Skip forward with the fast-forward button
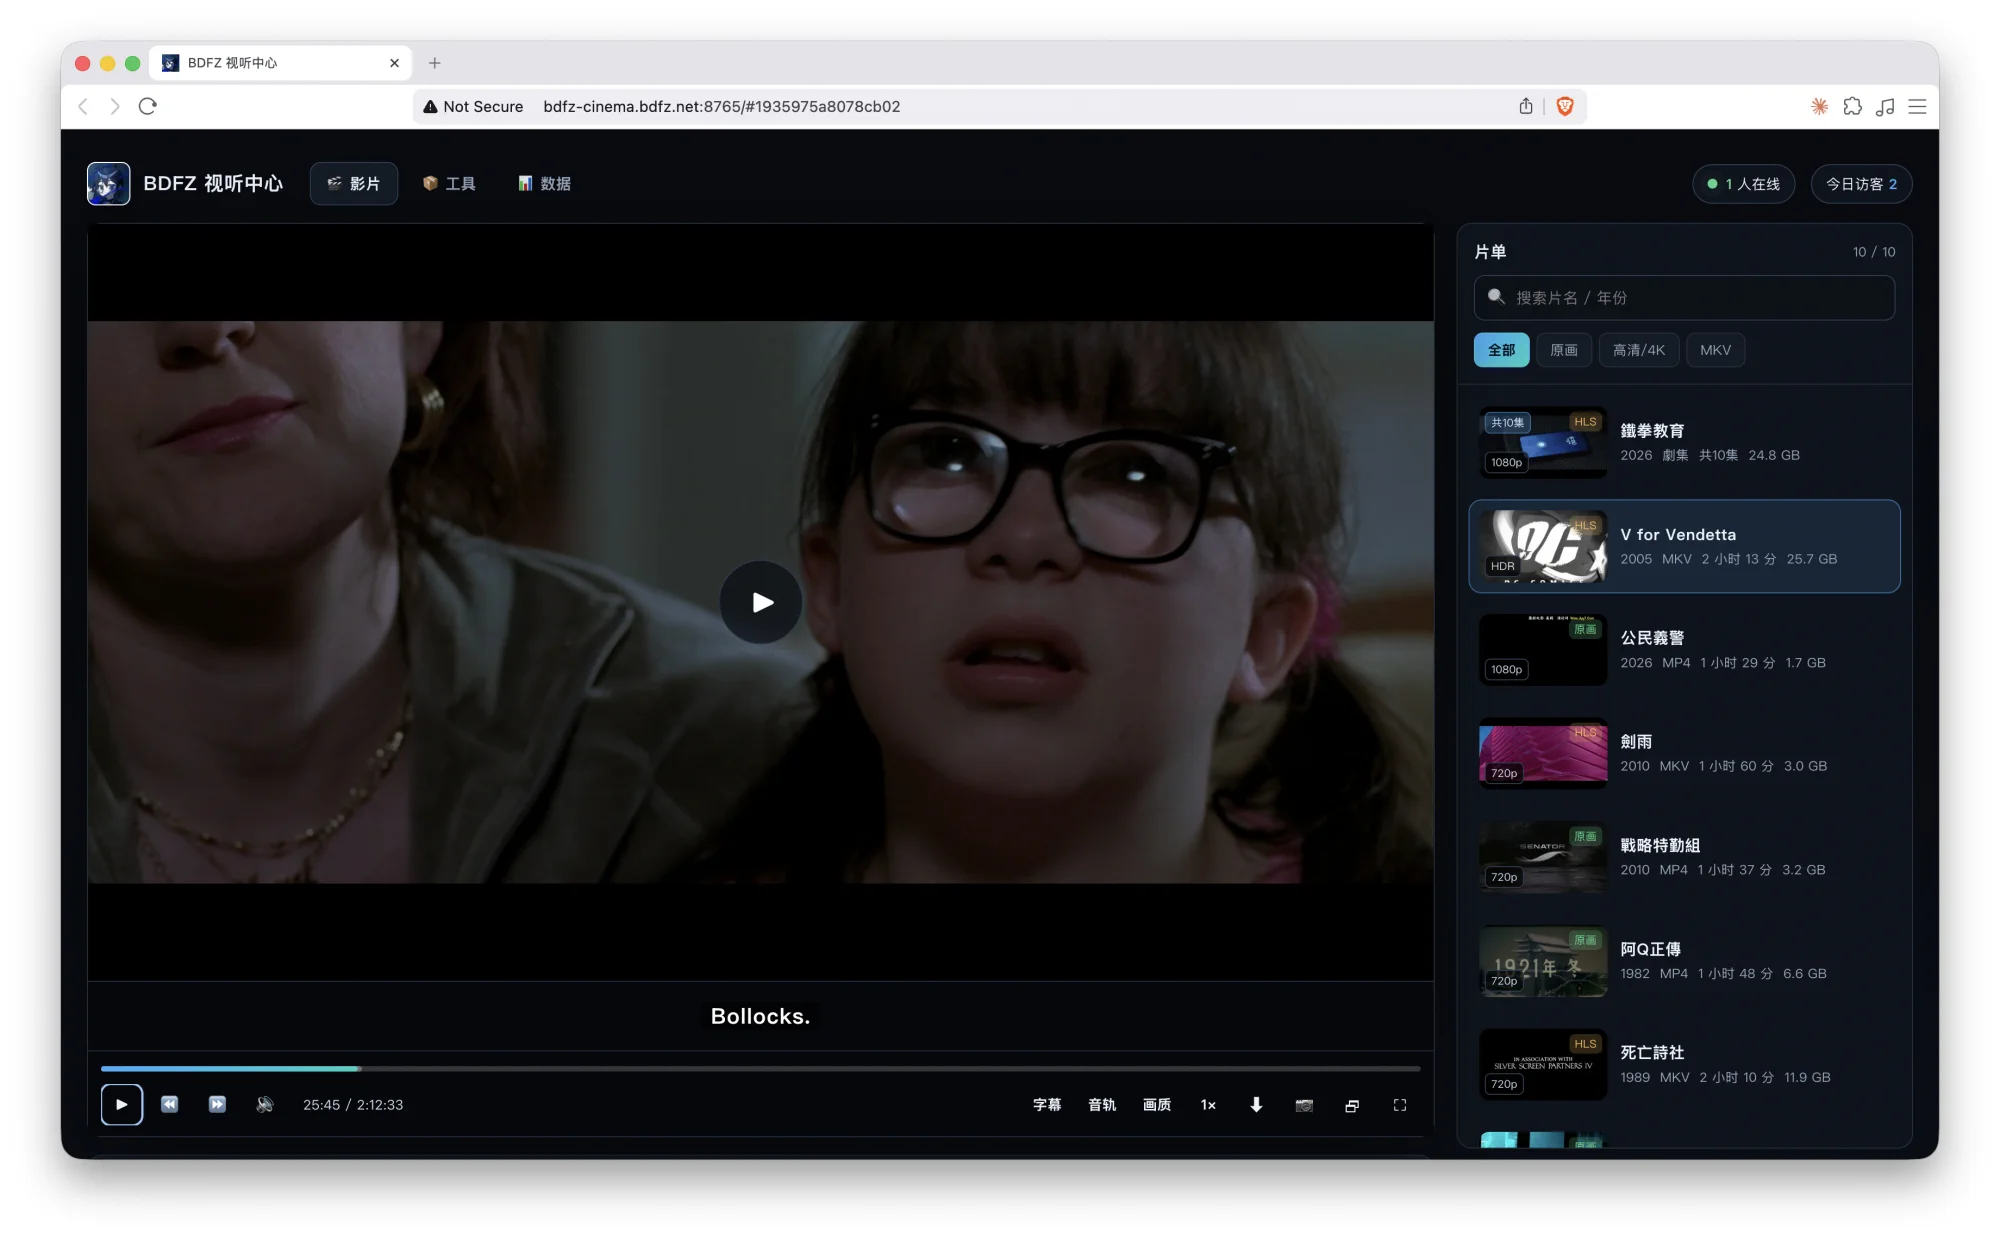2000x1240 pixels. click(x=217, y=1104)
